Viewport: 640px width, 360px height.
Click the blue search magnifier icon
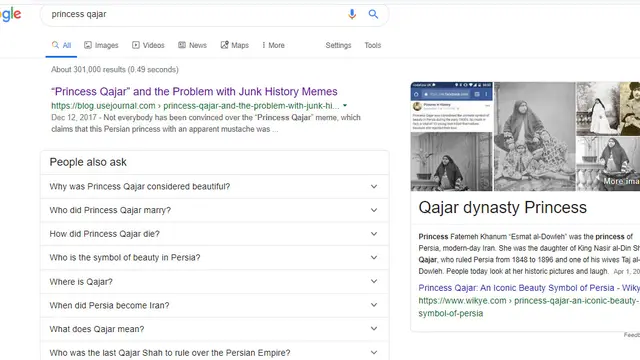373,14
